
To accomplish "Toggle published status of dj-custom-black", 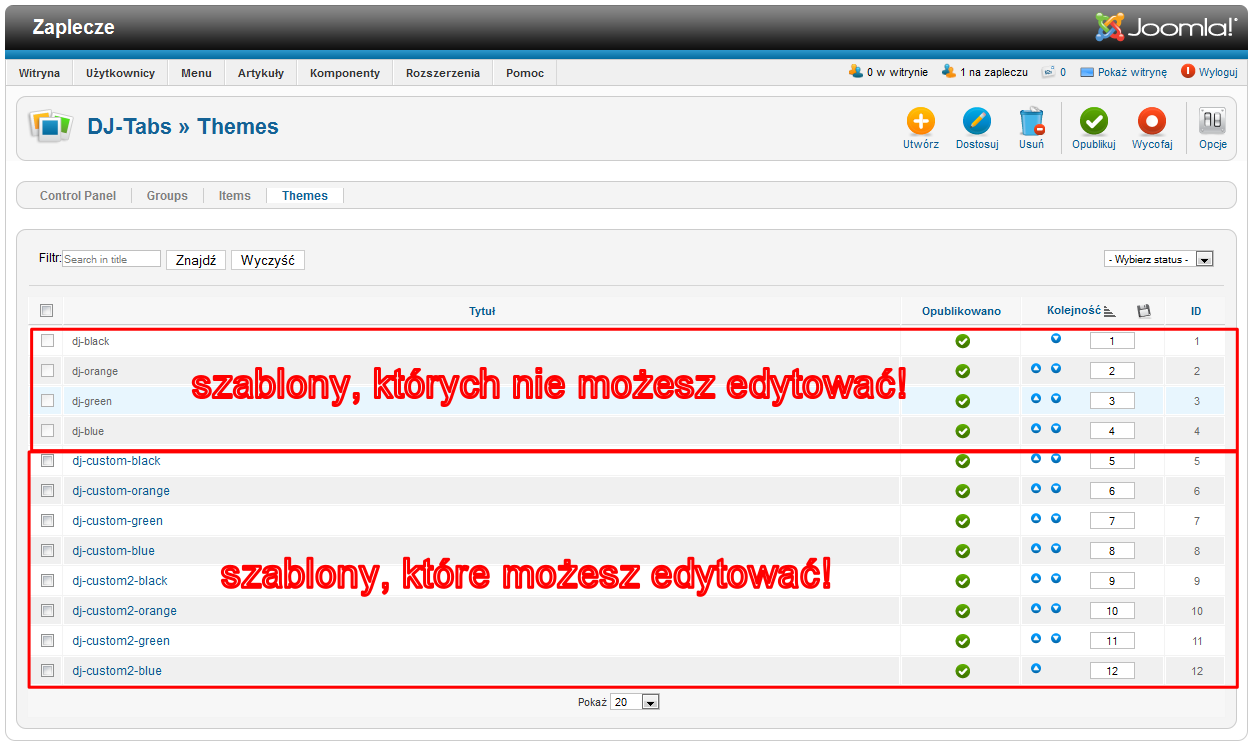I will 962,461.
